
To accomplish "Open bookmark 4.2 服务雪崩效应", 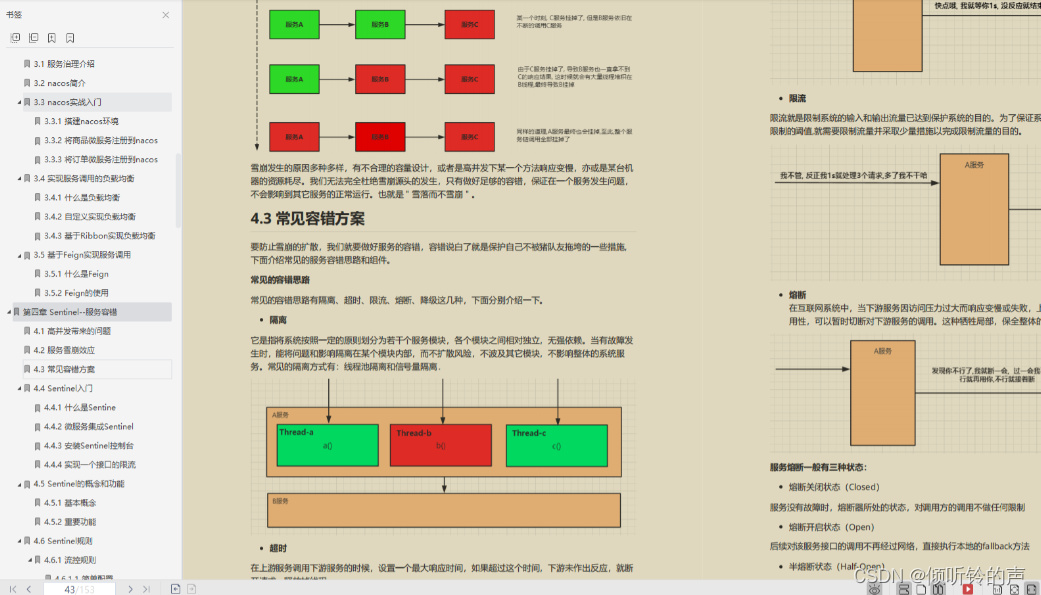I will coord(64,350).
